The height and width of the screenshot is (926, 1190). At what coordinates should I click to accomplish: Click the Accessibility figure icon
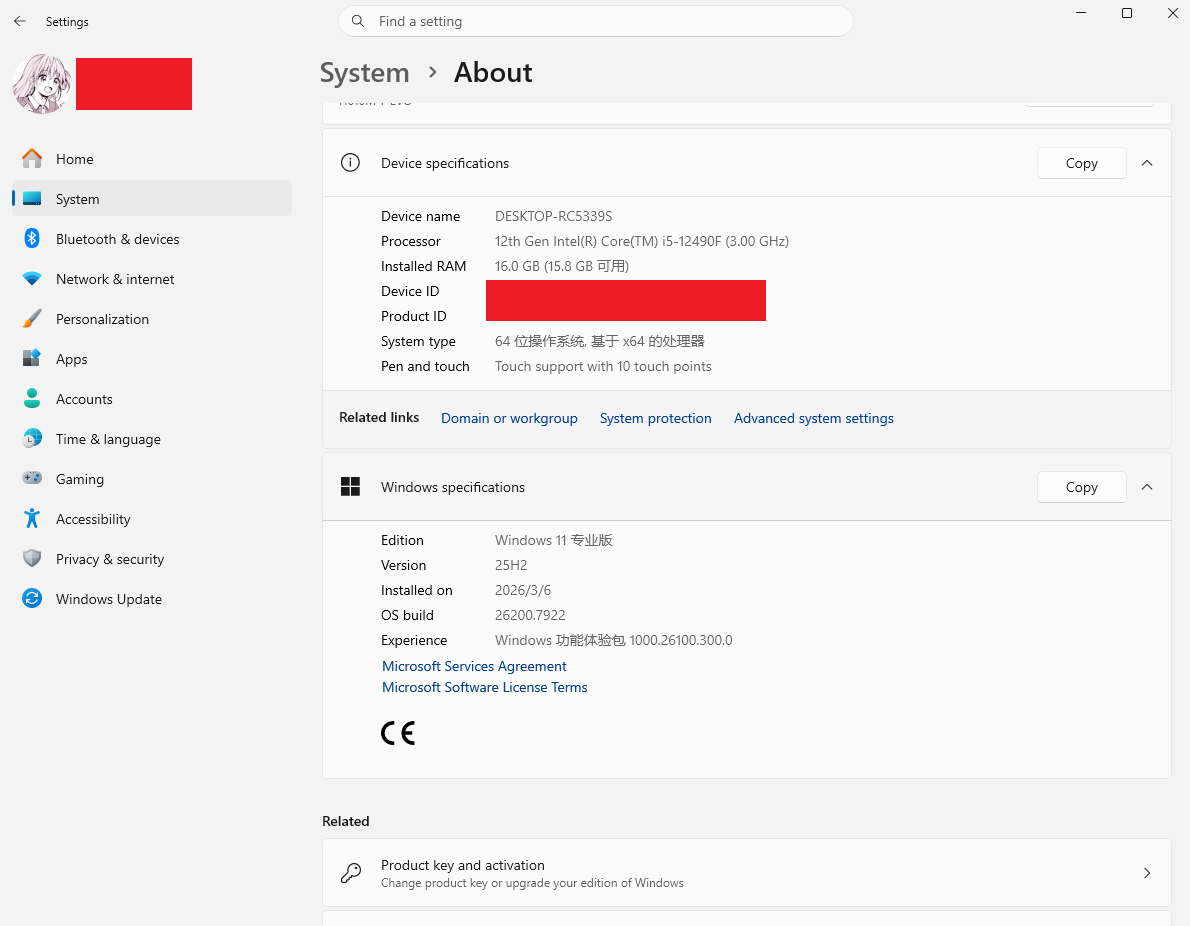pos(32,518)
